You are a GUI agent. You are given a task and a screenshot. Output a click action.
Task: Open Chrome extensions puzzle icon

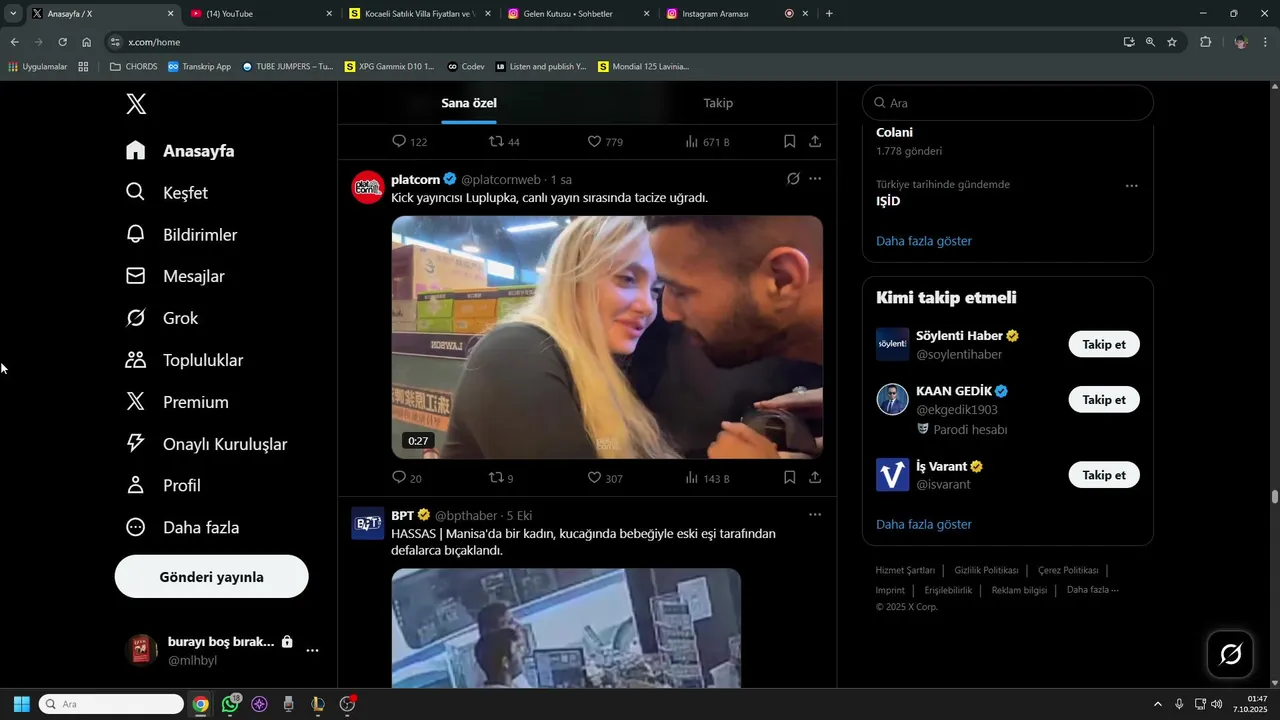tap(1205, 42)
